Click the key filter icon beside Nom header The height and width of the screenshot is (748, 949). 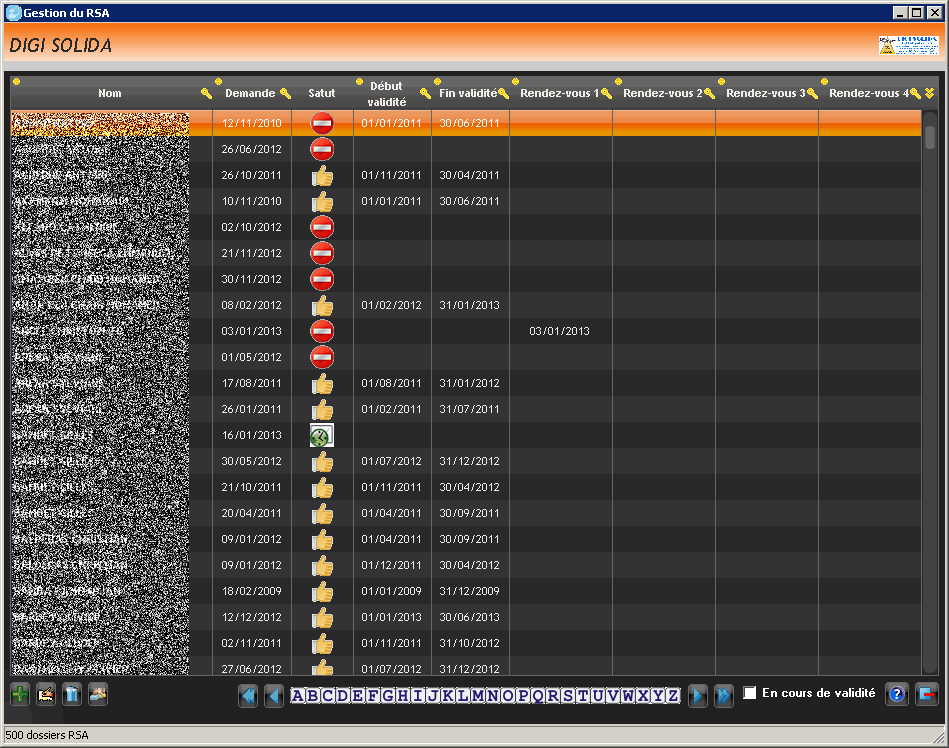(x=206, y=93)
